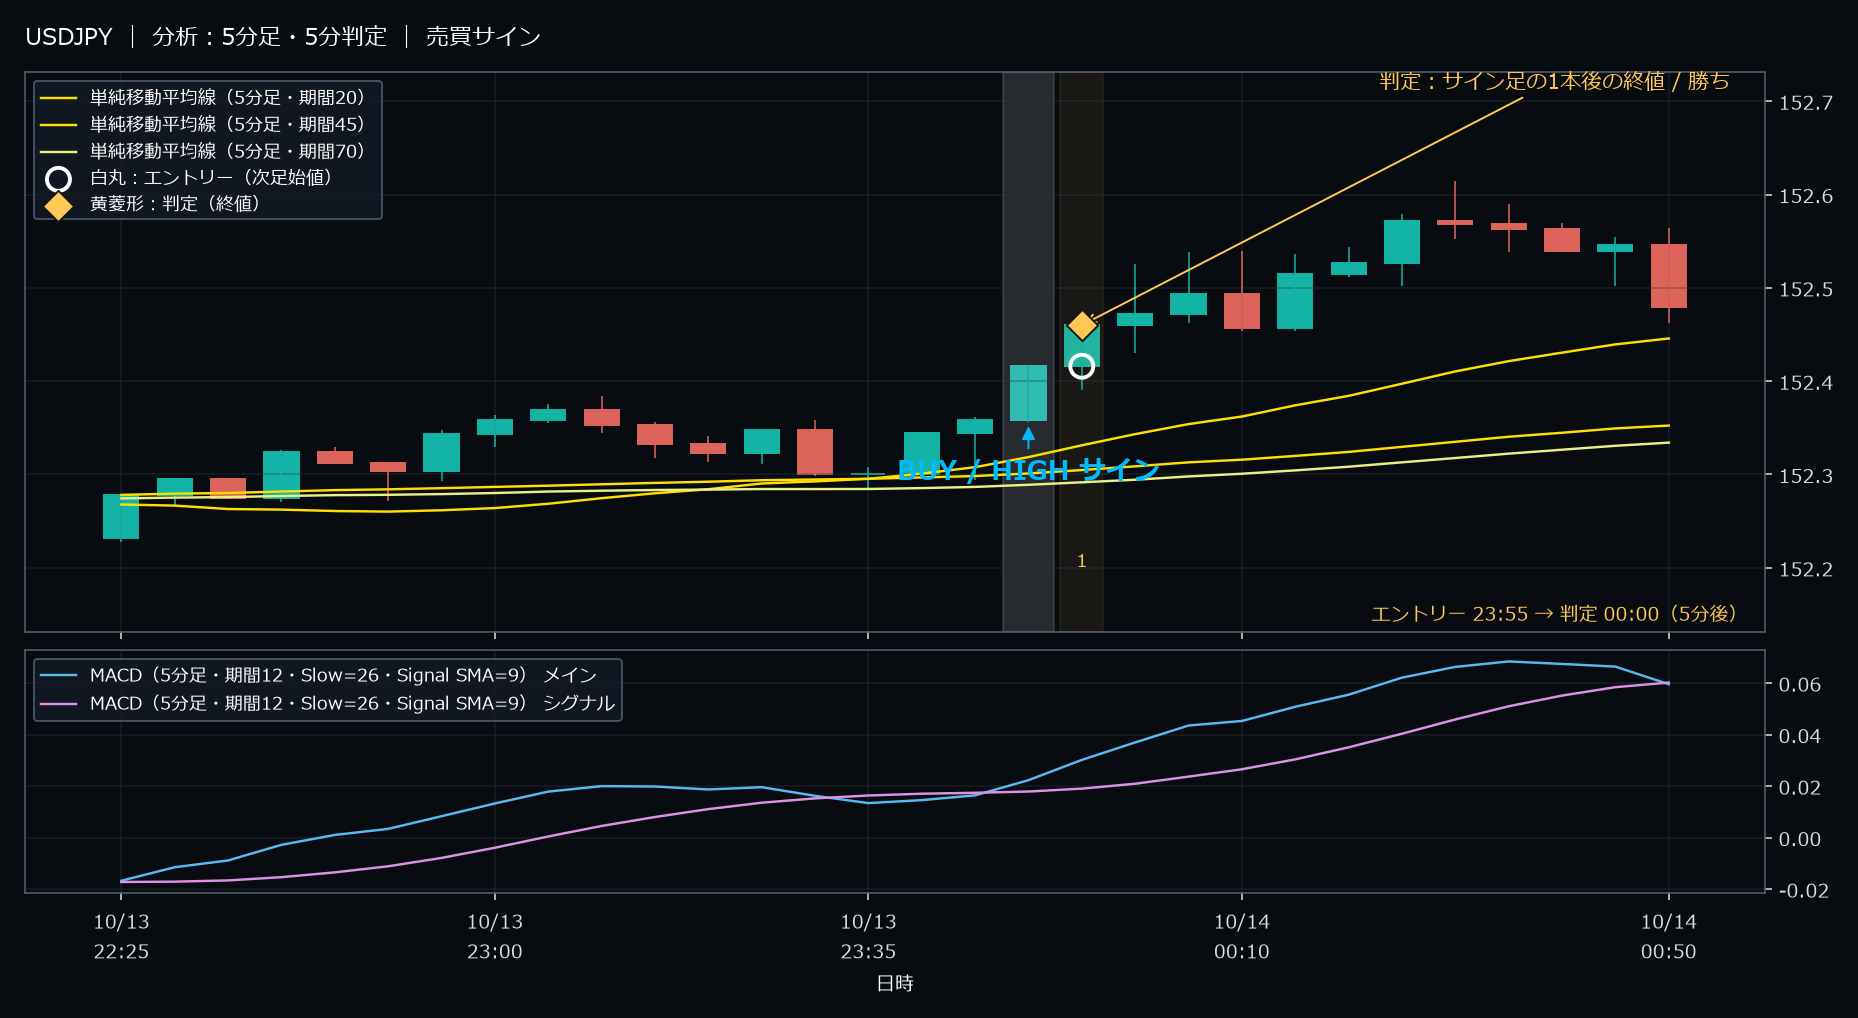Click the 0.04 MACD axis label
Screen dimensions: 1858x1018
[1800, 736]
